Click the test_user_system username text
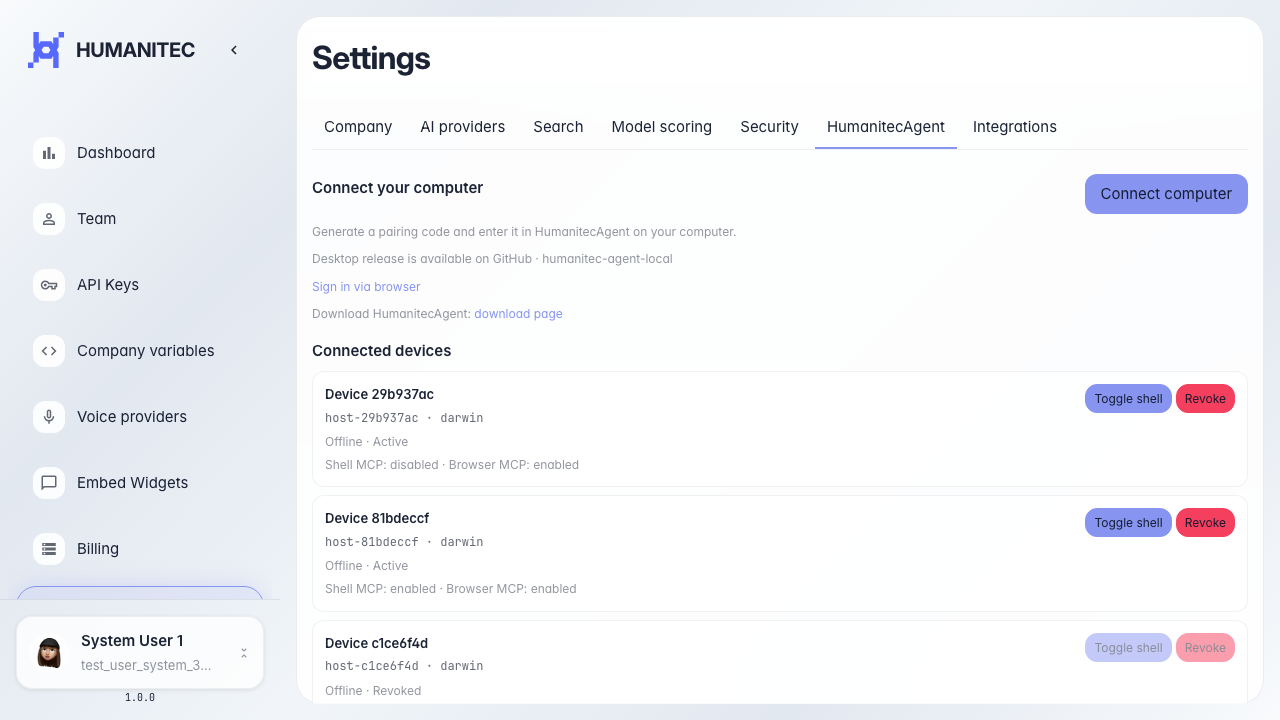Viewport: 1280px width, 720px height. 146,666
